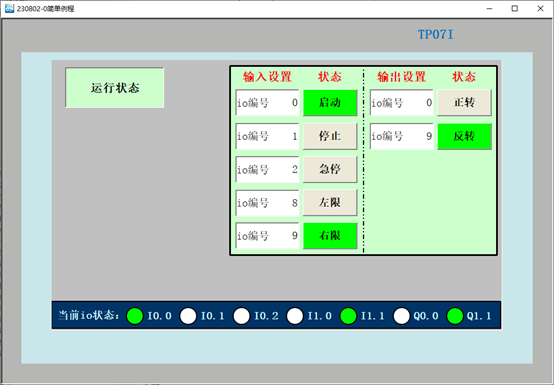Viewport: 554px width, 385px height.
Task: Toggle the green 反转 output button
Action: pyautogui.click(x=464, y=136)
